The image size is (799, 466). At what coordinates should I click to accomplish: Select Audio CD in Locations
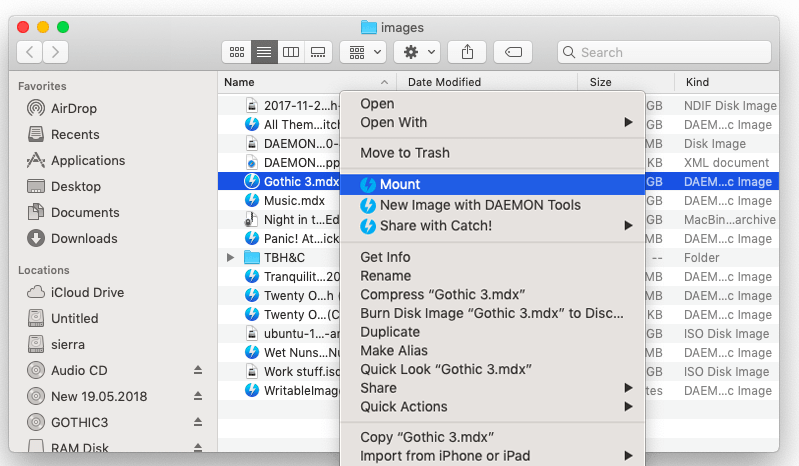coord(79,370)
